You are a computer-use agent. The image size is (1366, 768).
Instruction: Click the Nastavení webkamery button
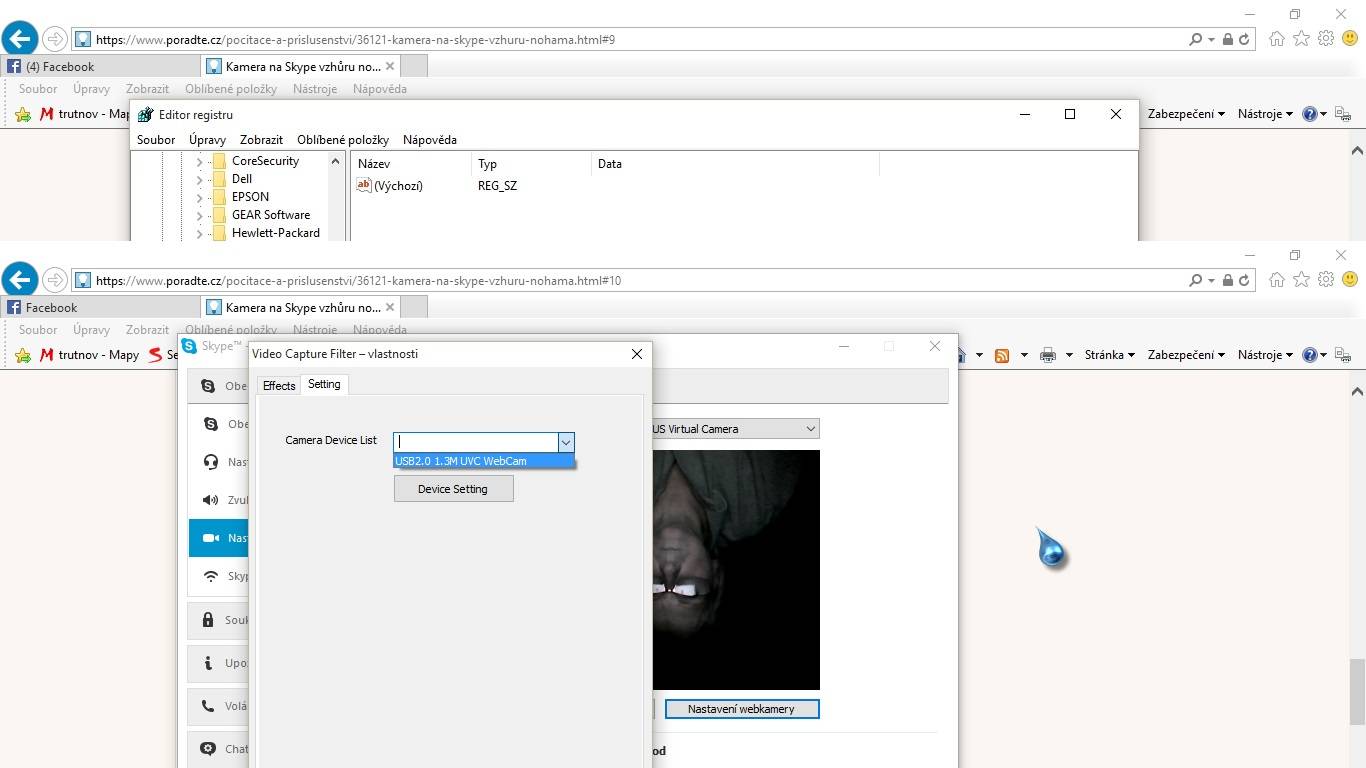pos(742,709)
